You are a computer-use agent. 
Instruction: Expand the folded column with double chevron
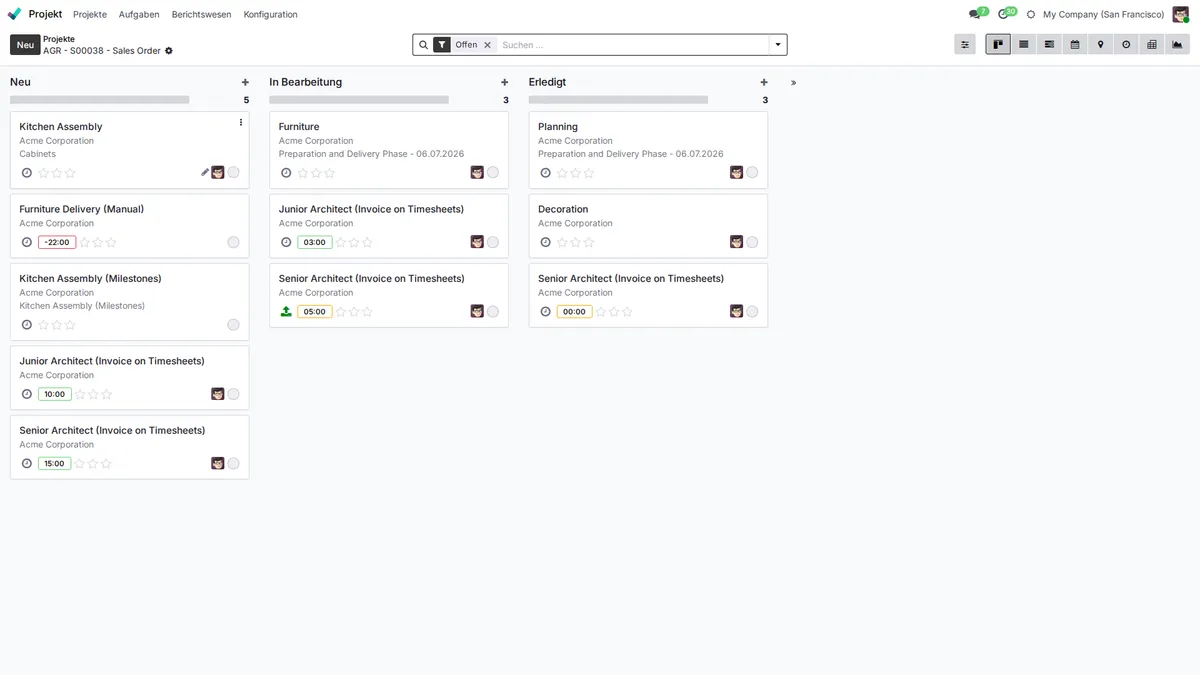pyautogui.click(x=794, y=83)
